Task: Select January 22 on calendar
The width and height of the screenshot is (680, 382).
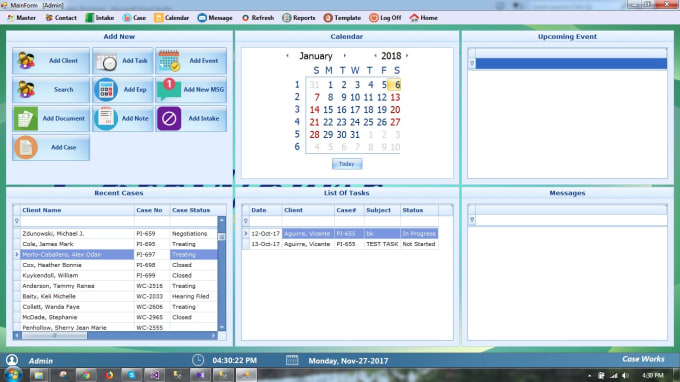Action: (x=328, y=122)
